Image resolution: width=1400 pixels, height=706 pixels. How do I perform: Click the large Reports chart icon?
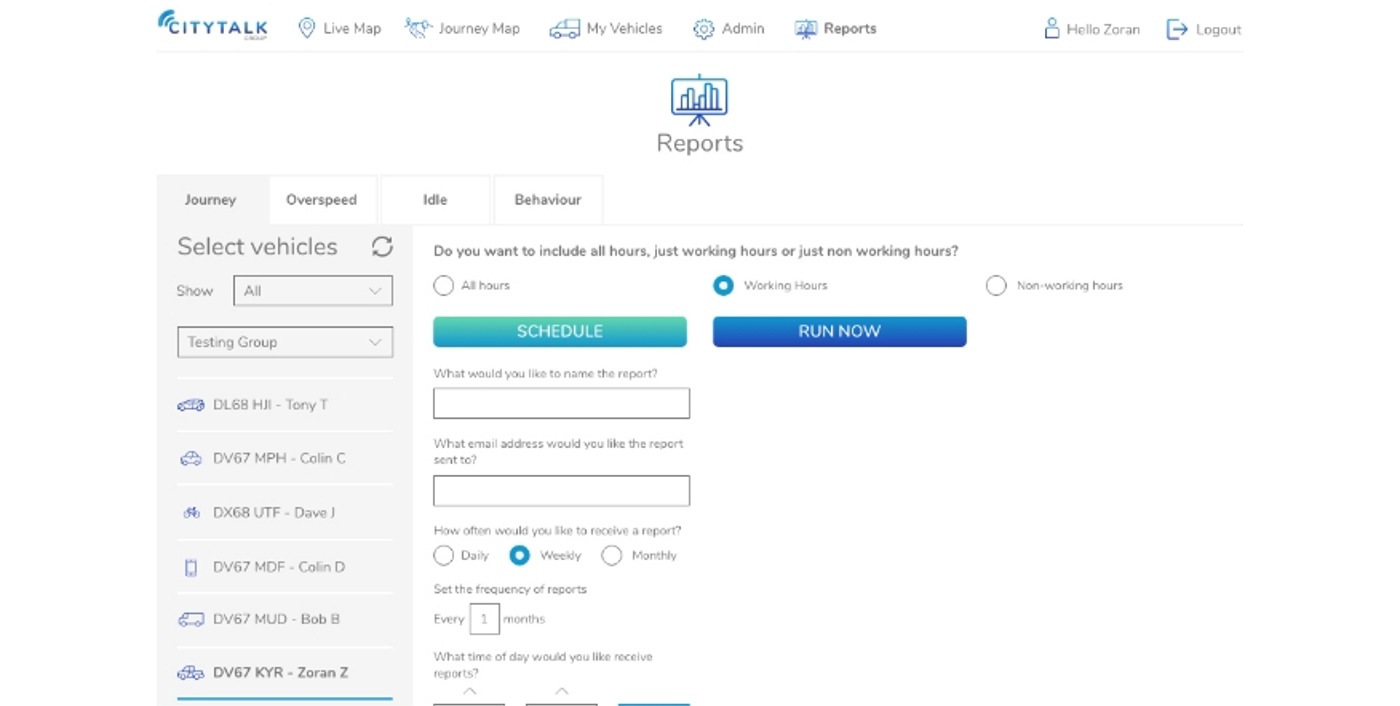pos(699,100)
